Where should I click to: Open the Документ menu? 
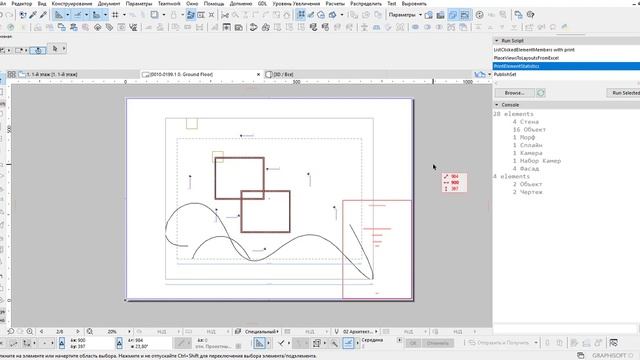(x=109, y=4)
